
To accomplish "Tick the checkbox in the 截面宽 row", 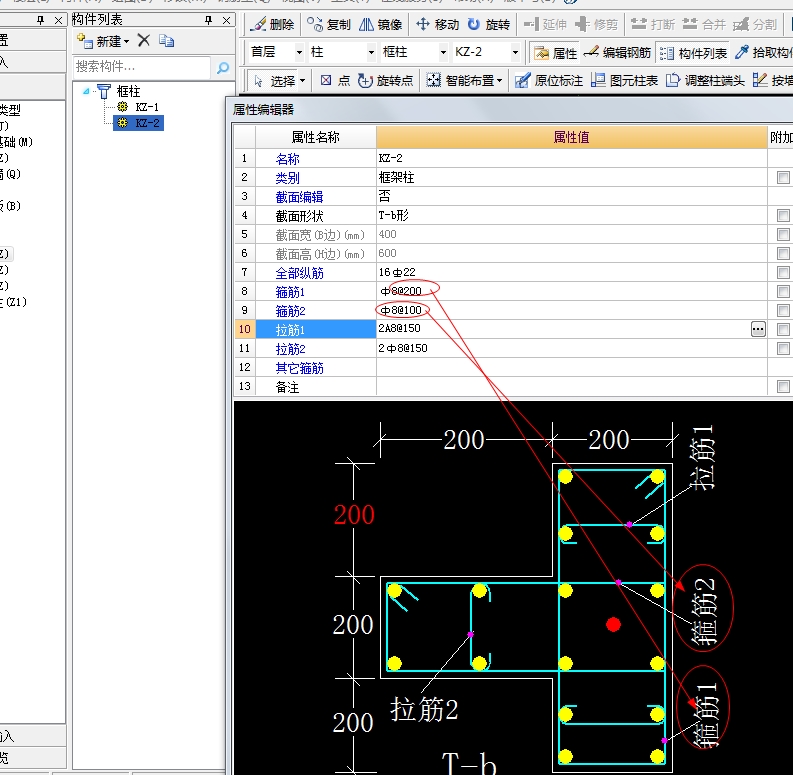I will 783,234.
